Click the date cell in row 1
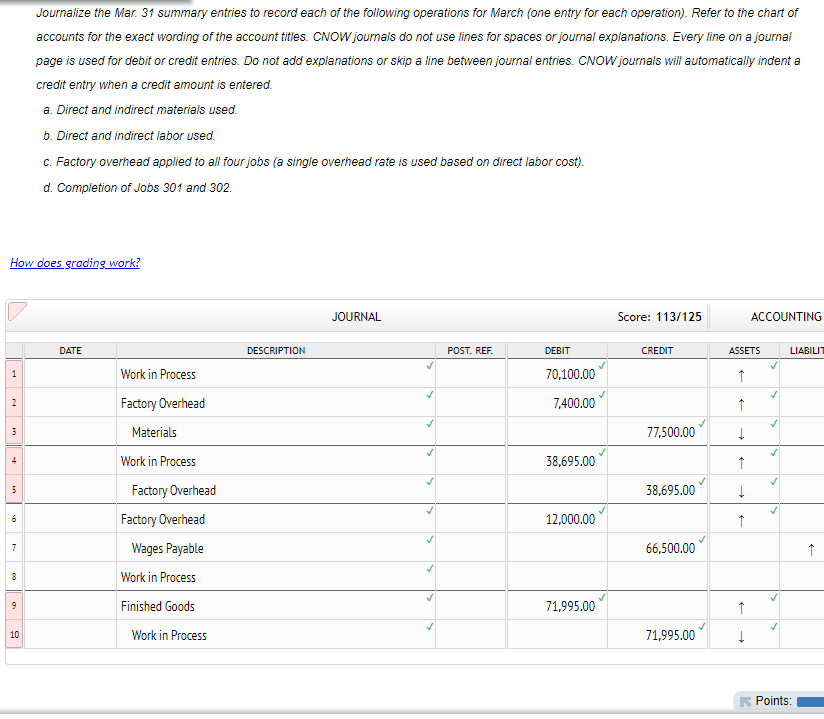Viewport: 824px width, 719px height. coord(70,374)
